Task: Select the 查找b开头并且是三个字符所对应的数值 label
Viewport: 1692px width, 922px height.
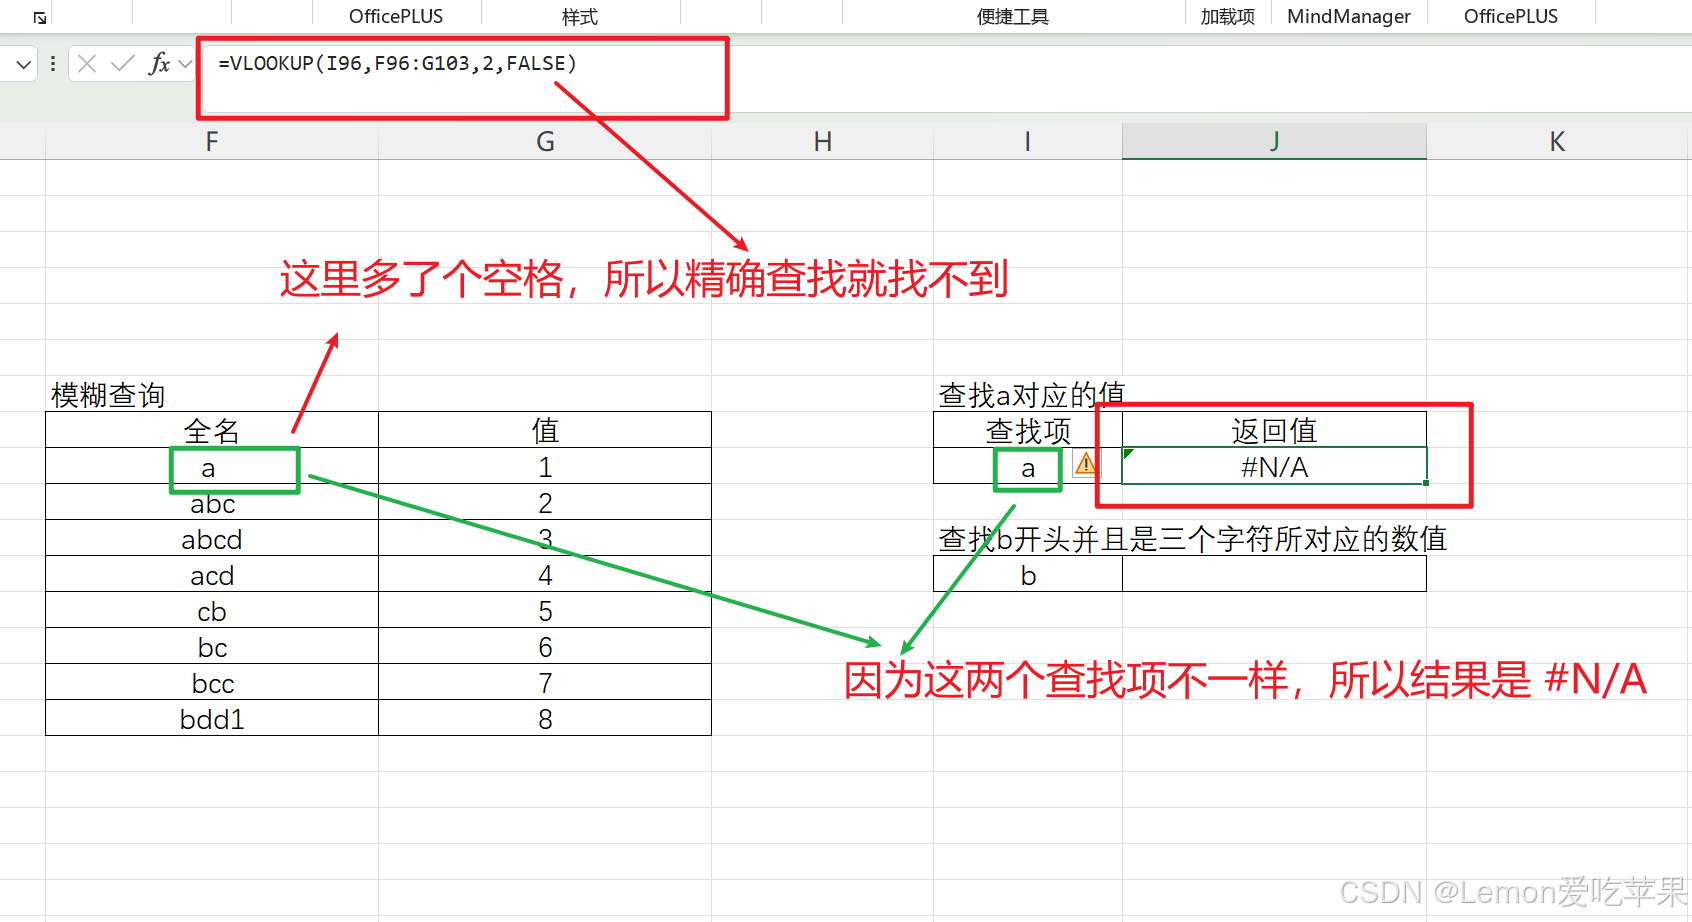Action: [1192, 538]
